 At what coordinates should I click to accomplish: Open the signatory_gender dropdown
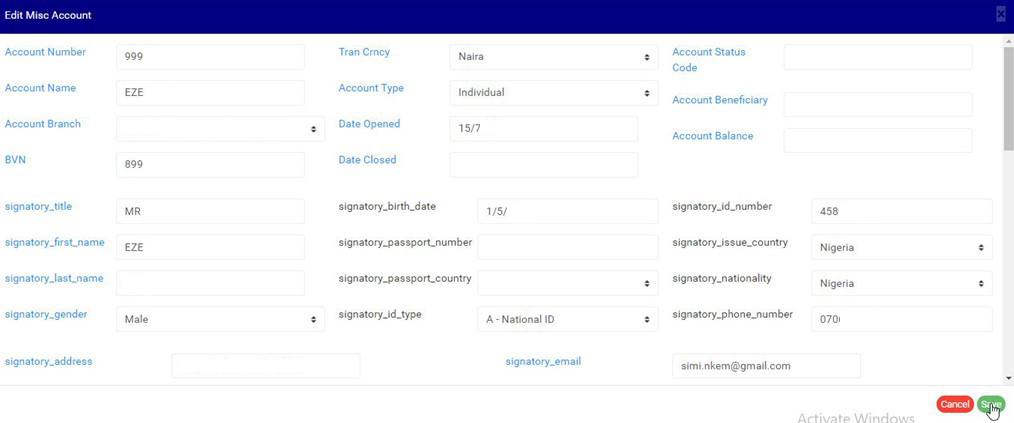click(x=220, y=319)
